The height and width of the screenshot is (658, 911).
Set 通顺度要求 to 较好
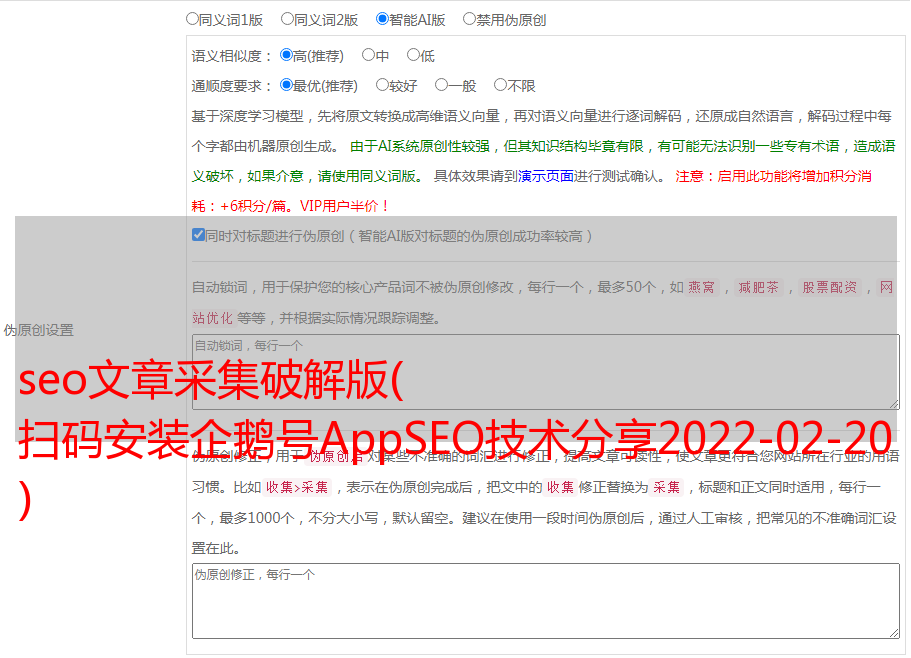pyautogui.click(x=382, y=85)
